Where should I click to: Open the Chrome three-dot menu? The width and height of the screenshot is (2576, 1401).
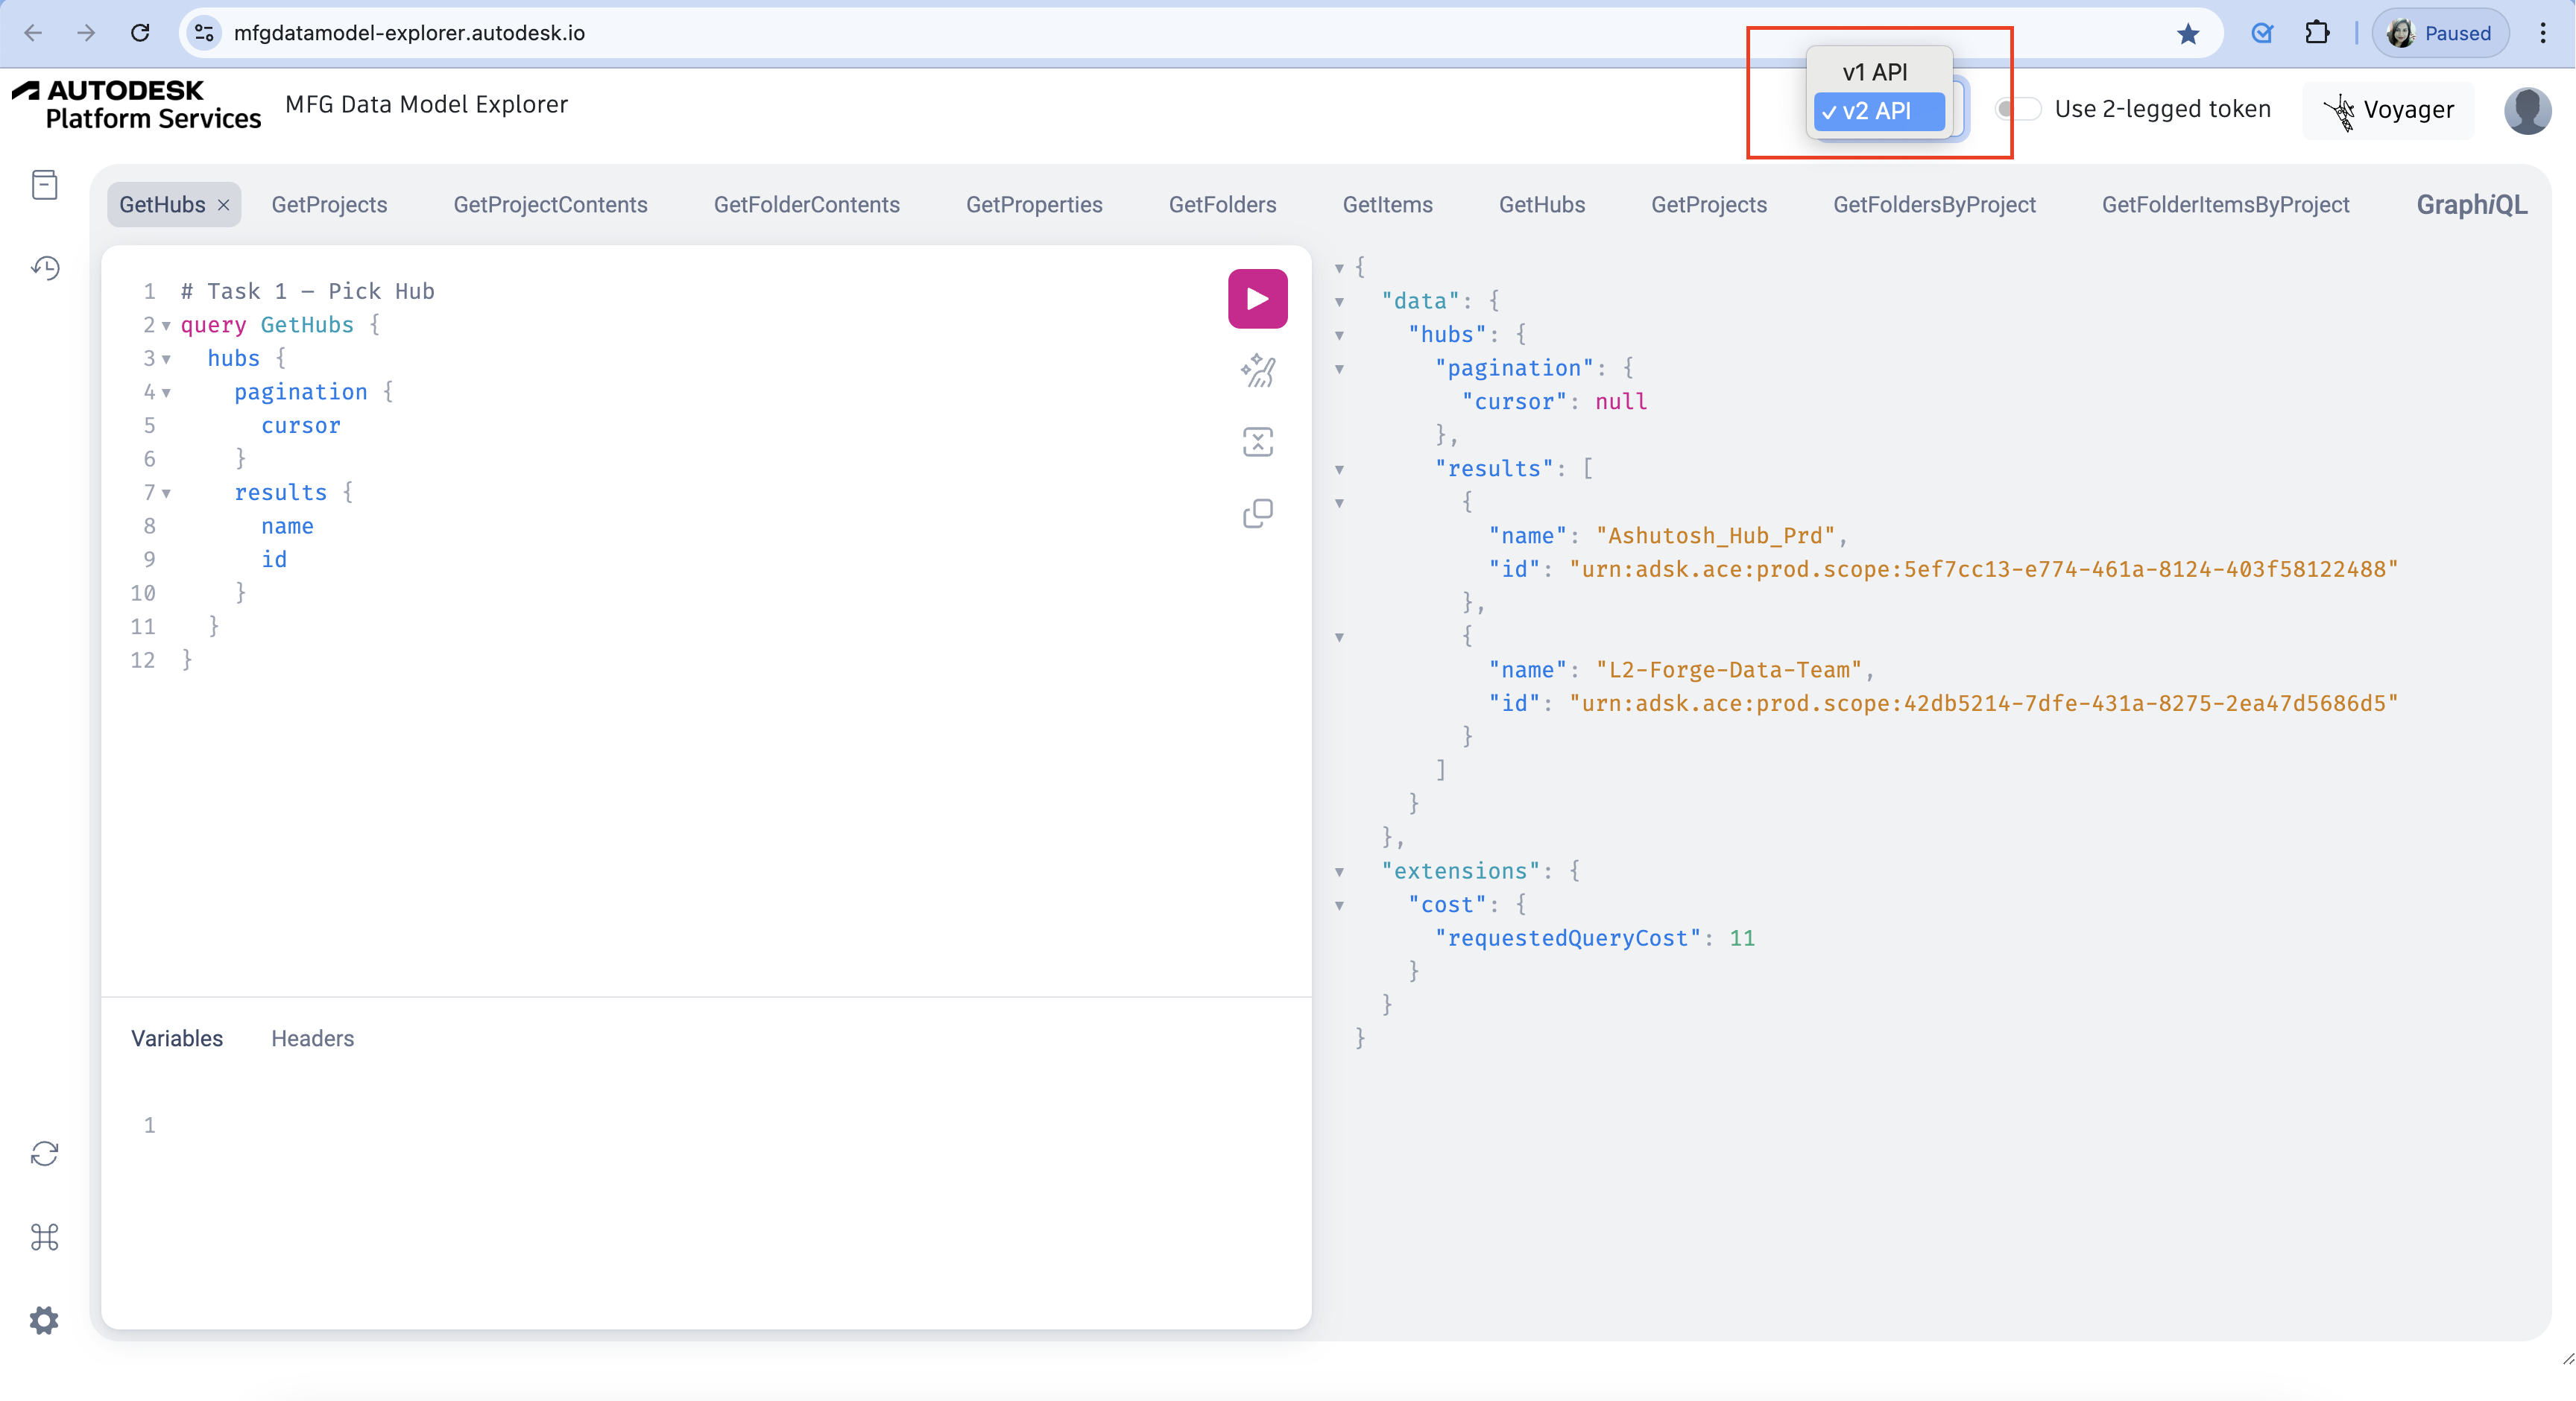[x=2542, y=33]
